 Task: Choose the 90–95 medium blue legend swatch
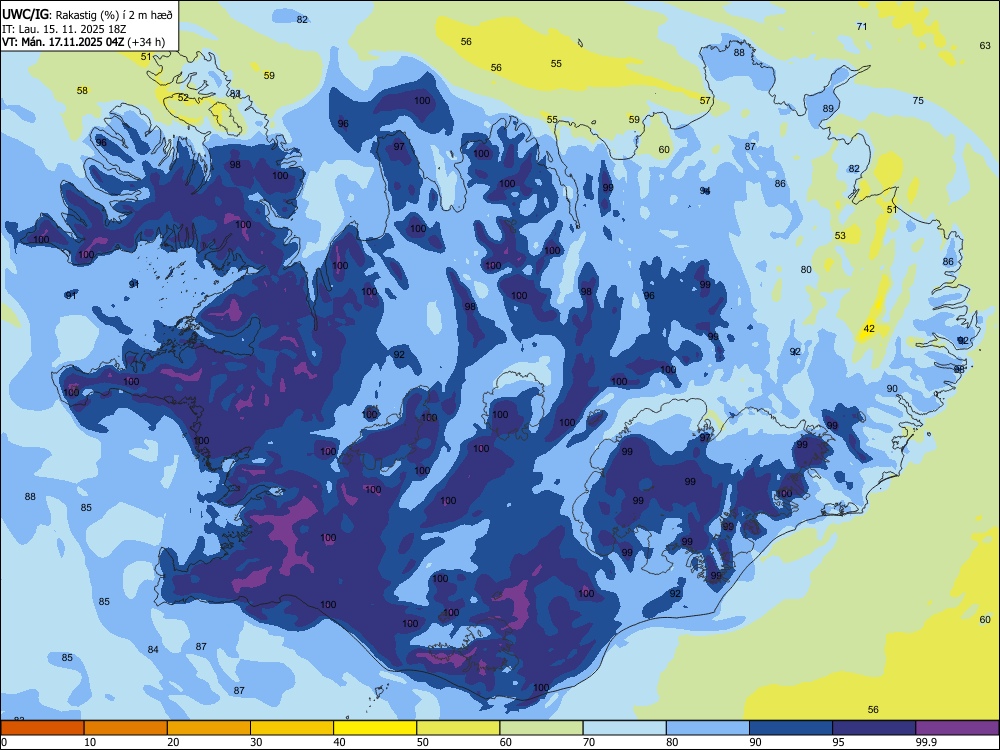(791, 728)
